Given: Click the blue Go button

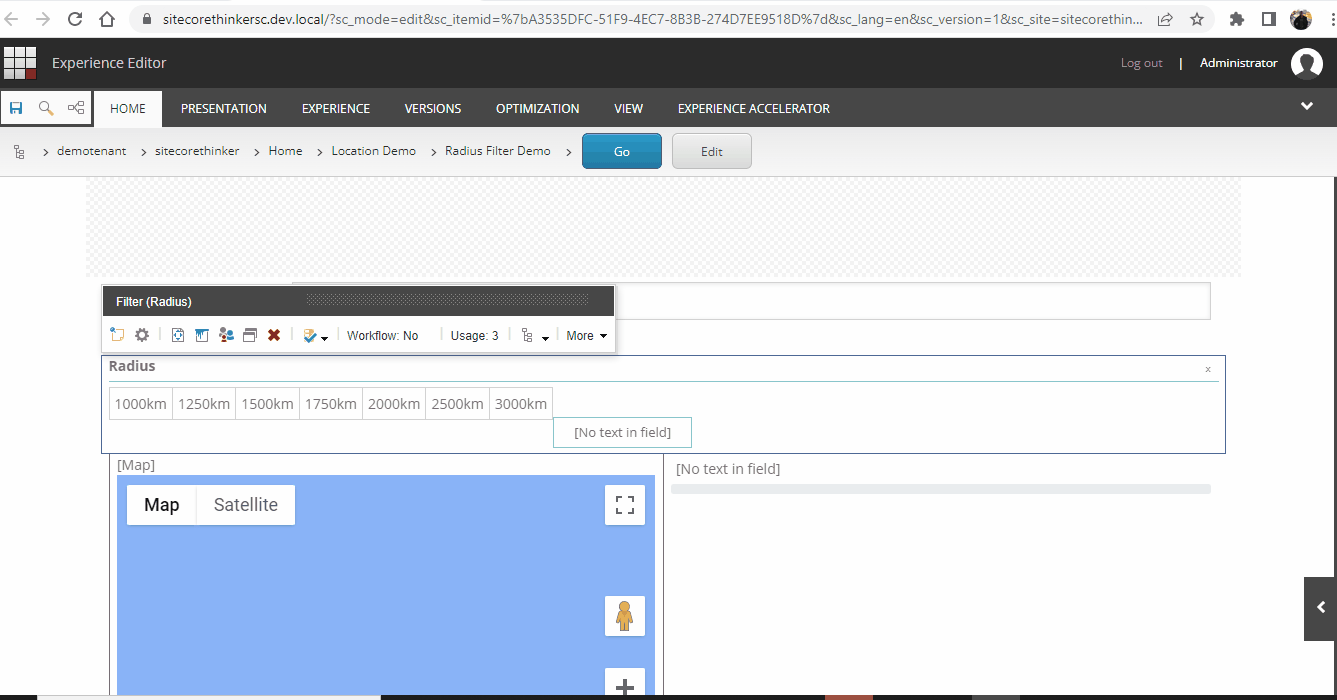Looking at the screenshot, I should 622,152.
